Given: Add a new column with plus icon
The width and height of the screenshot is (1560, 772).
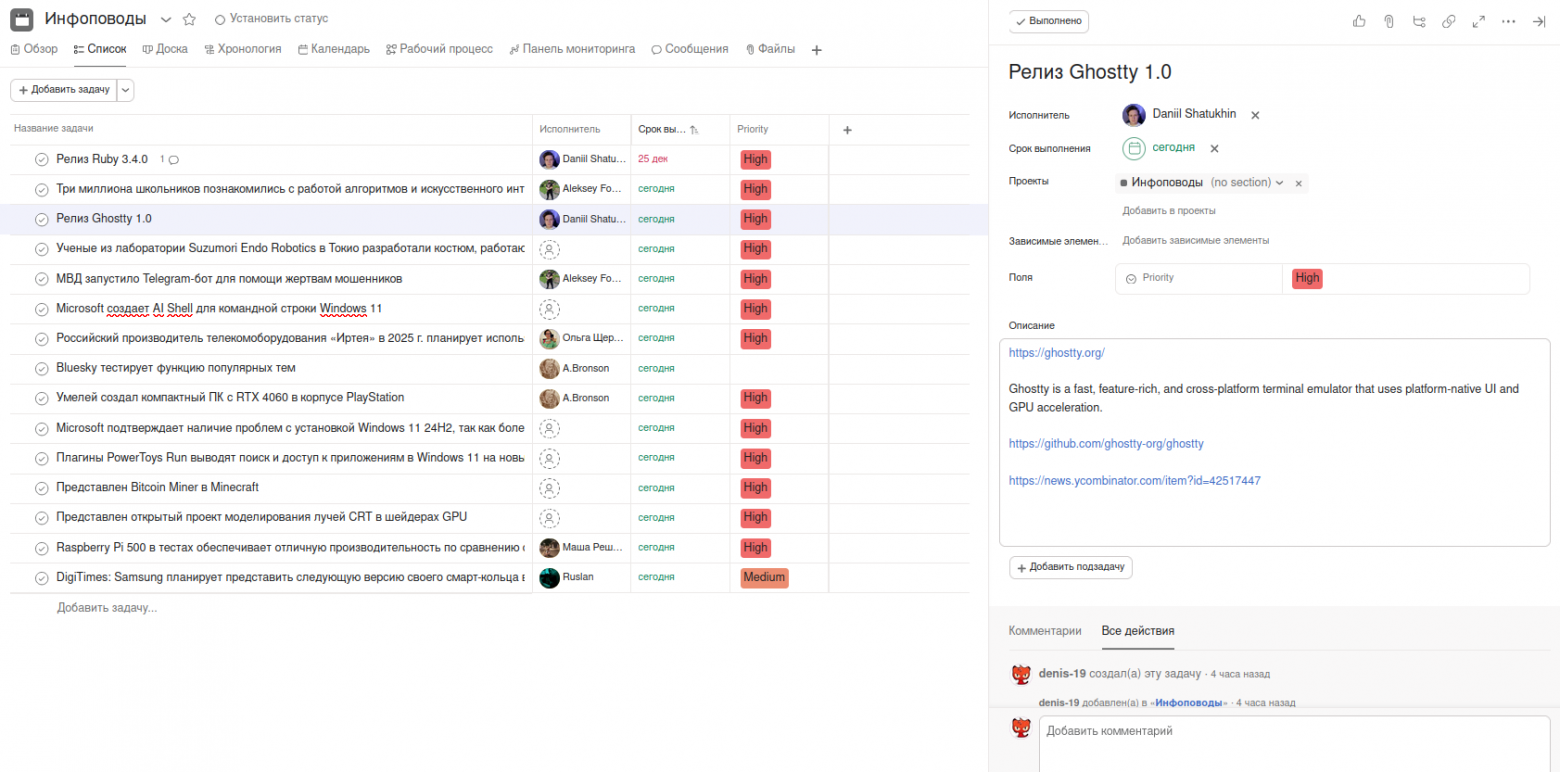Looking at the screenshot, I should [847, 130].
